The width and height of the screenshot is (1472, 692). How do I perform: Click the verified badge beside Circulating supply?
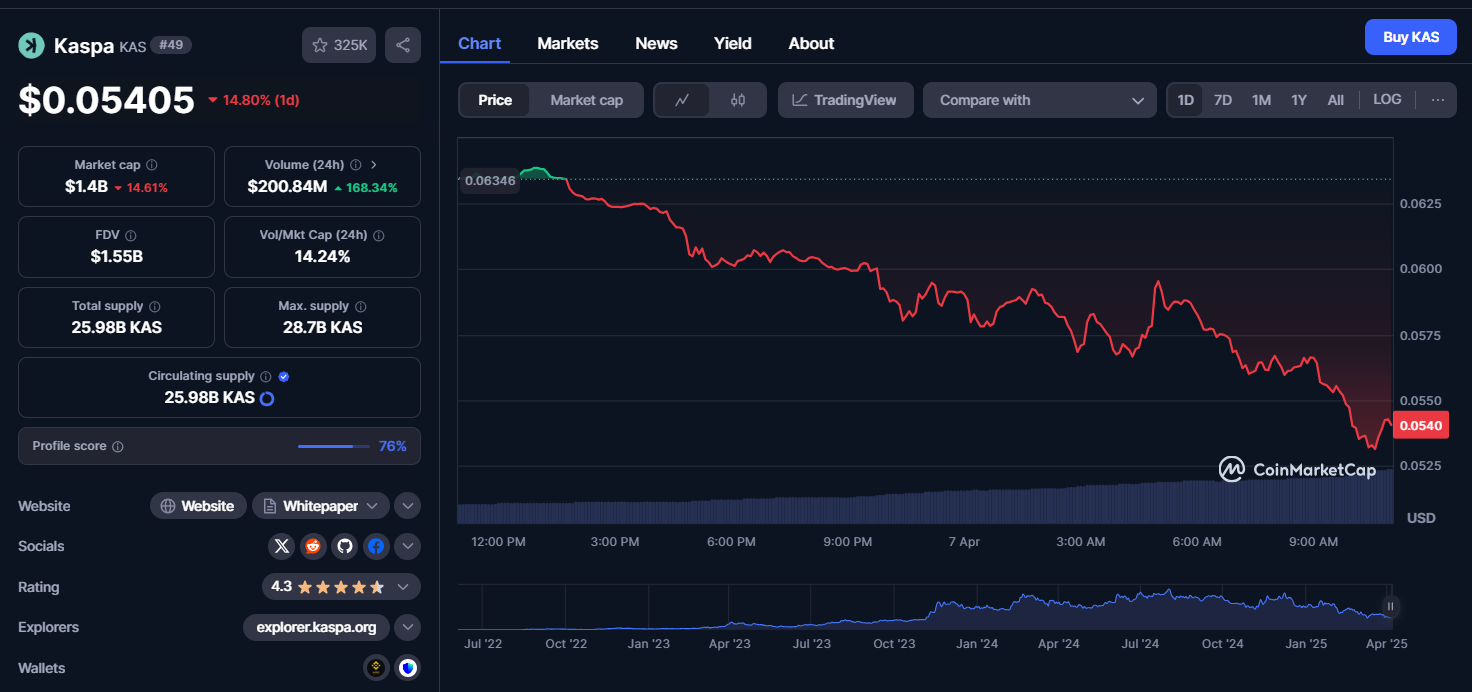coord(283,376)
